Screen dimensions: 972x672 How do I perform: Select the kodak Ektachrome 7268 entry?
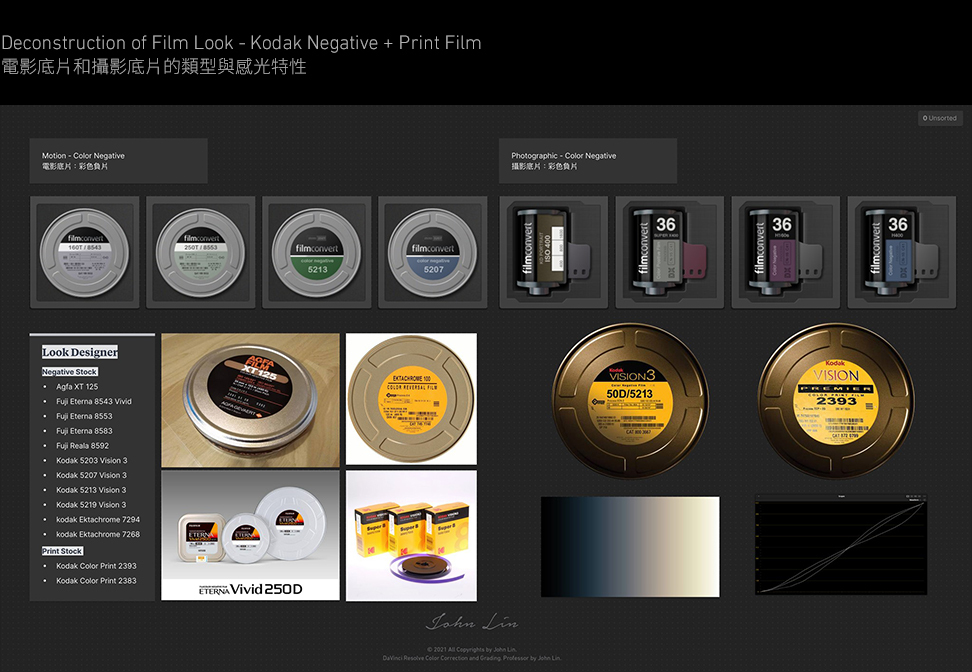tap(98, 534)
